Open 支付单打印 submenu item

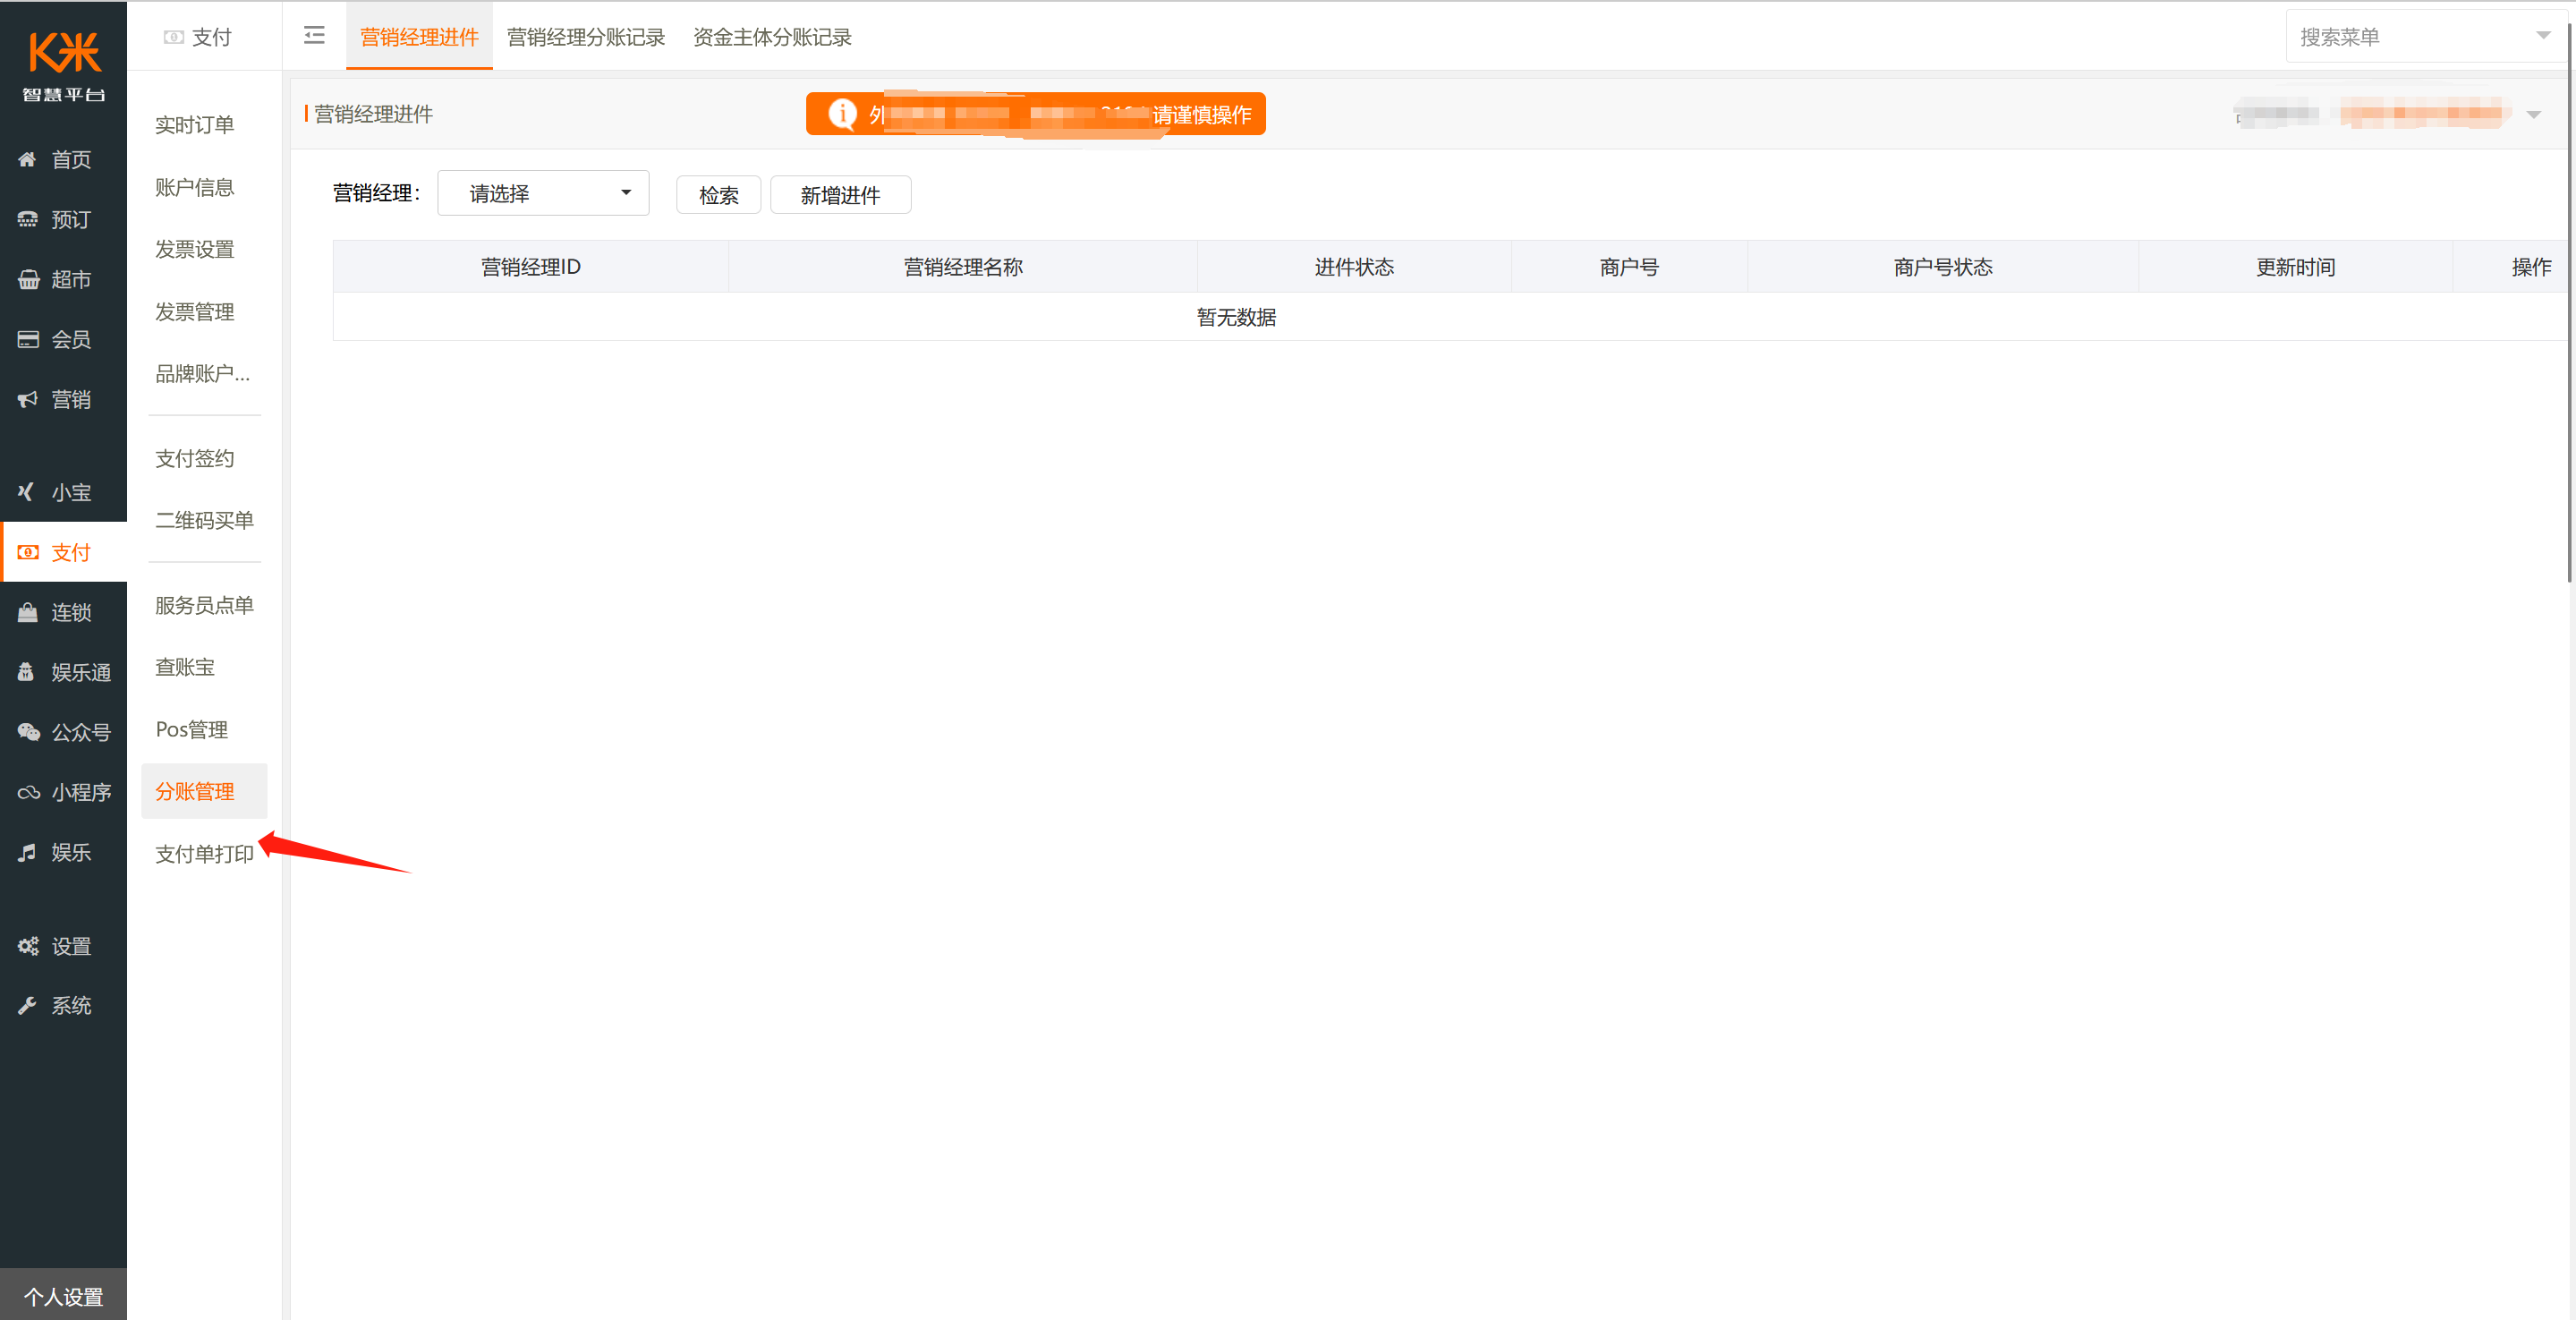[204, 854]
